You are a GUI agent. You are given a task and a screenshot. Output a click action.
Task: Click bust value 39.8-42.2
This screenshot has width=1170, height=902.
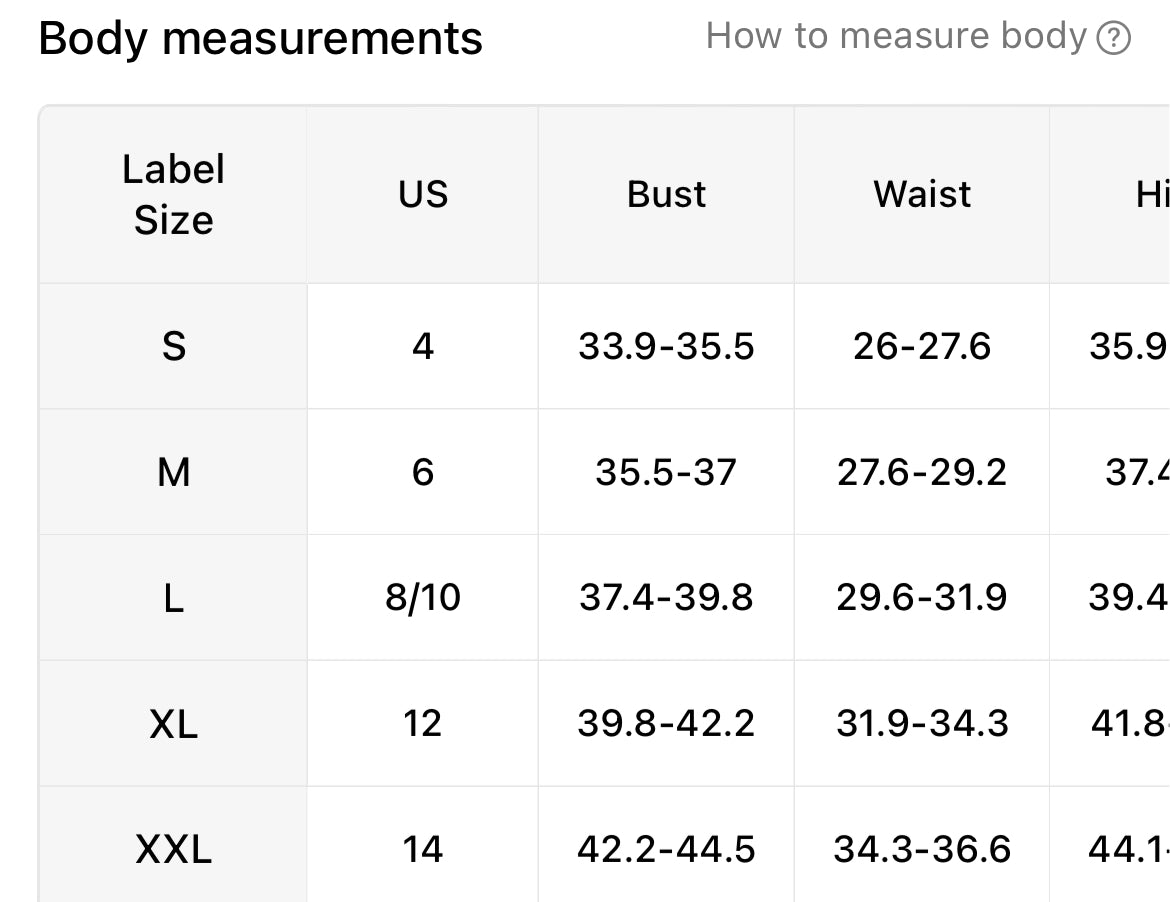click(x=666, y=724)
